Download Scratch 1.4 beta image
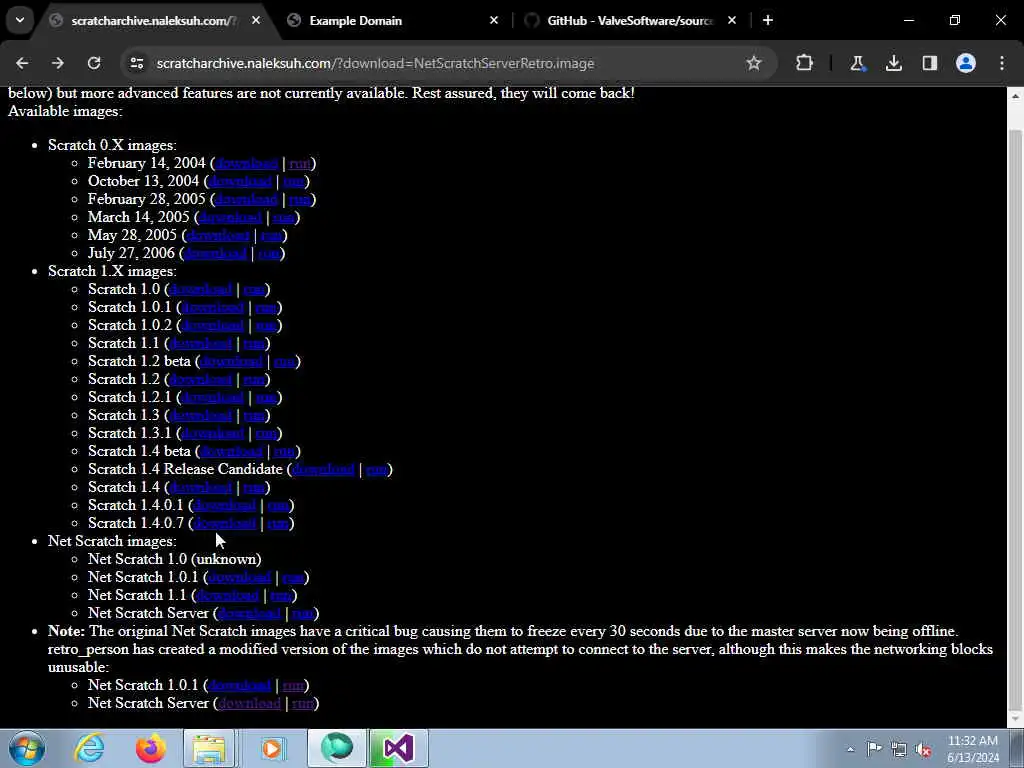This screenshot has height=768, width=1024. pos(231,451)
